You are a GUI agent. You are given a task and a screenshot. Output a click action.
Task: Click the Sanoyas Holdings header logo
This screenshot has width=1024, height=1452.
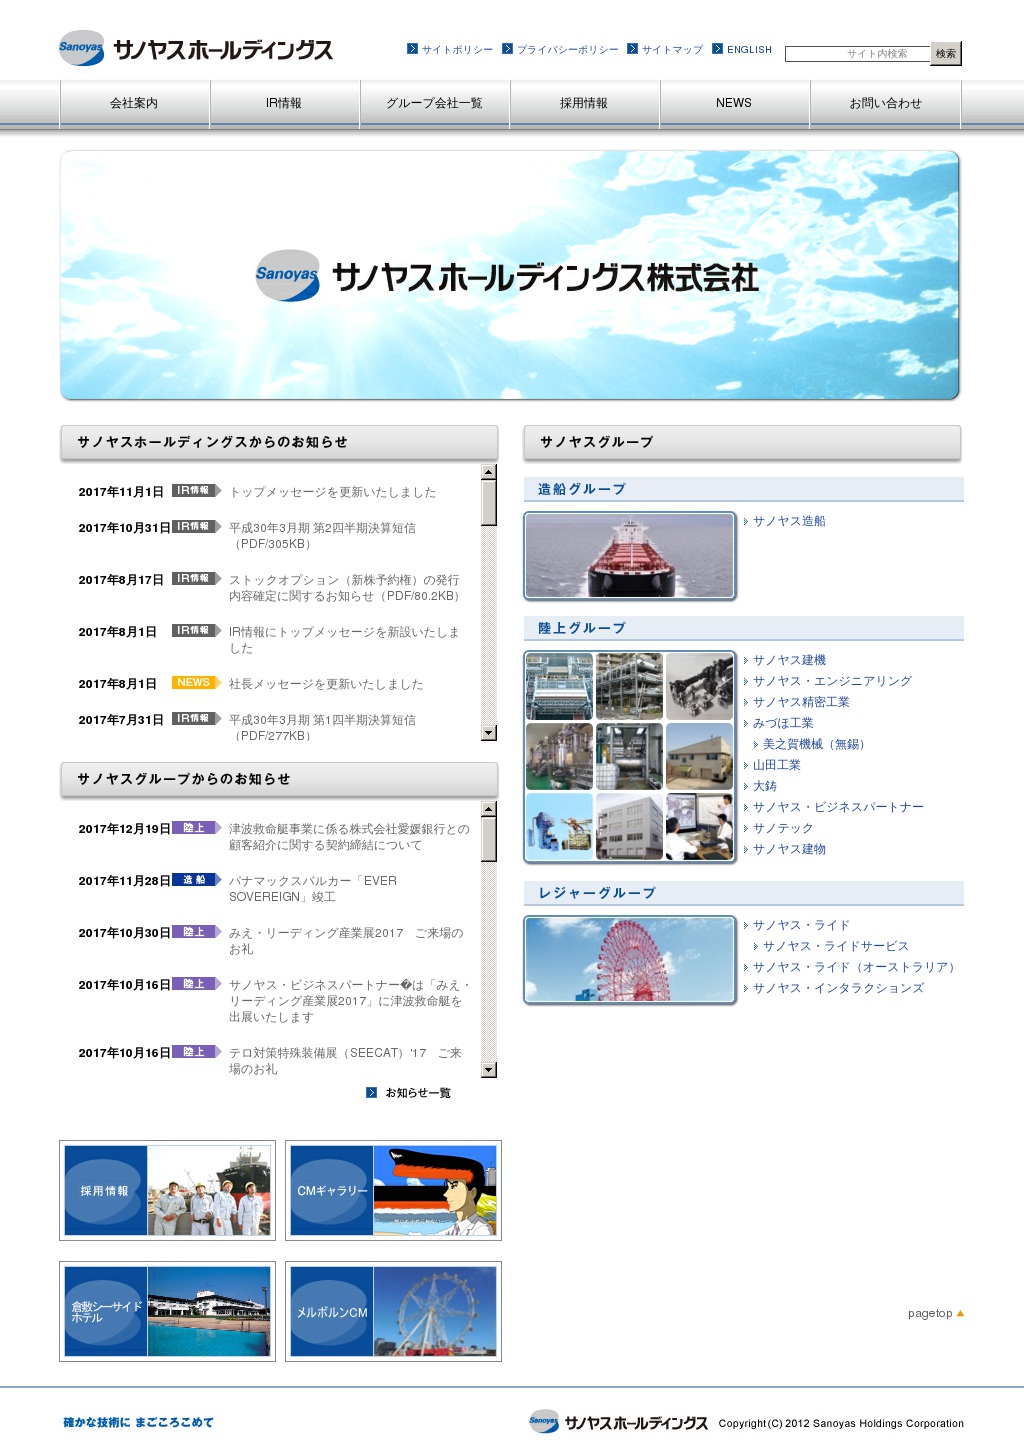point(196,49)
